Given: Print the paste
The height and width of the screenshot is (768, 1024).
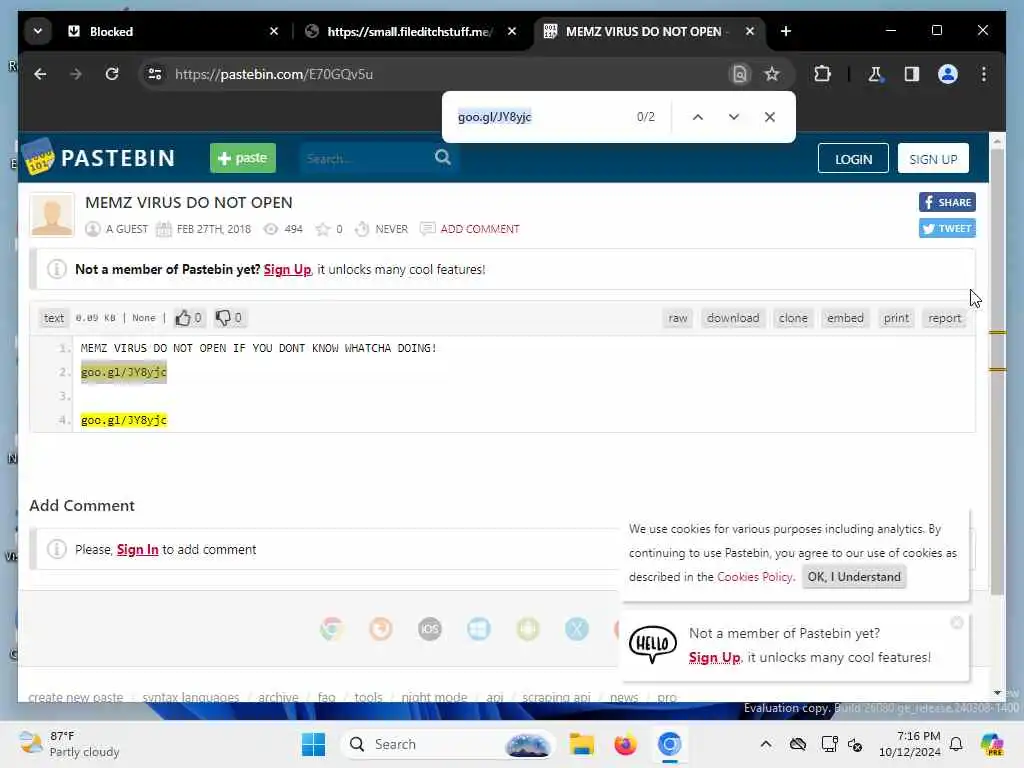Looking at the screenshot, I should tap(896, 318).
